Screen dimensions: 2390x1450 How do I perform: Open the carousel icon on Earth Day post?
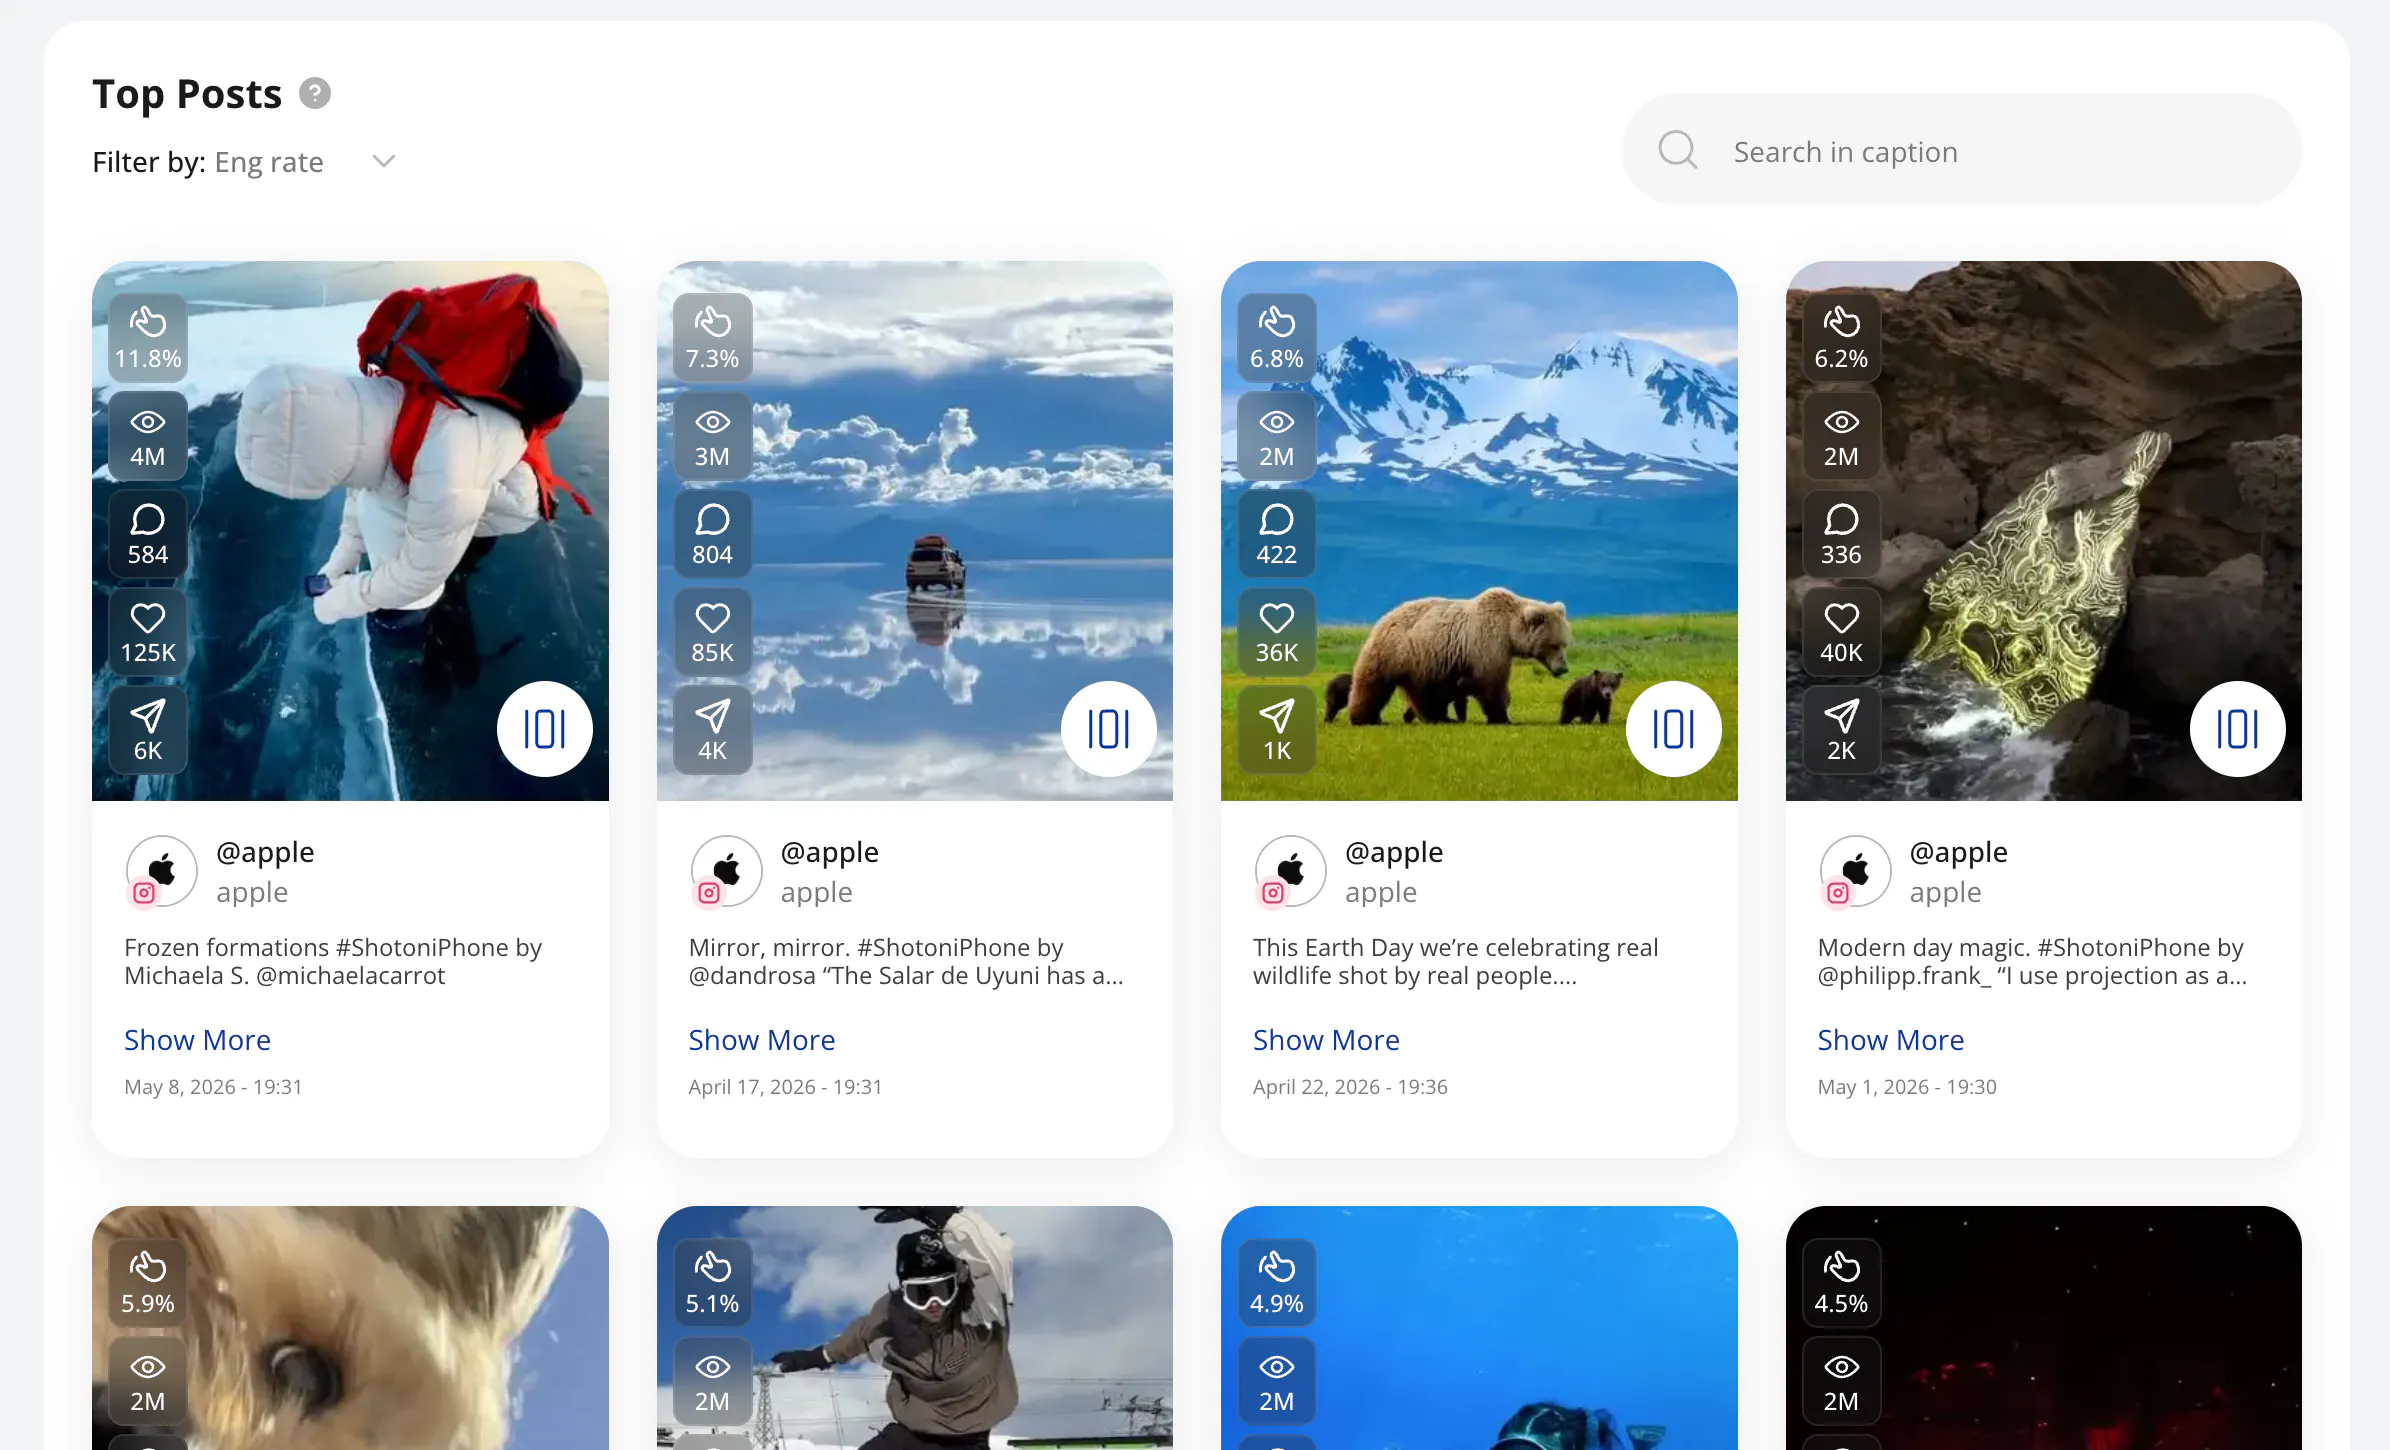click(x=1674, y=729)
